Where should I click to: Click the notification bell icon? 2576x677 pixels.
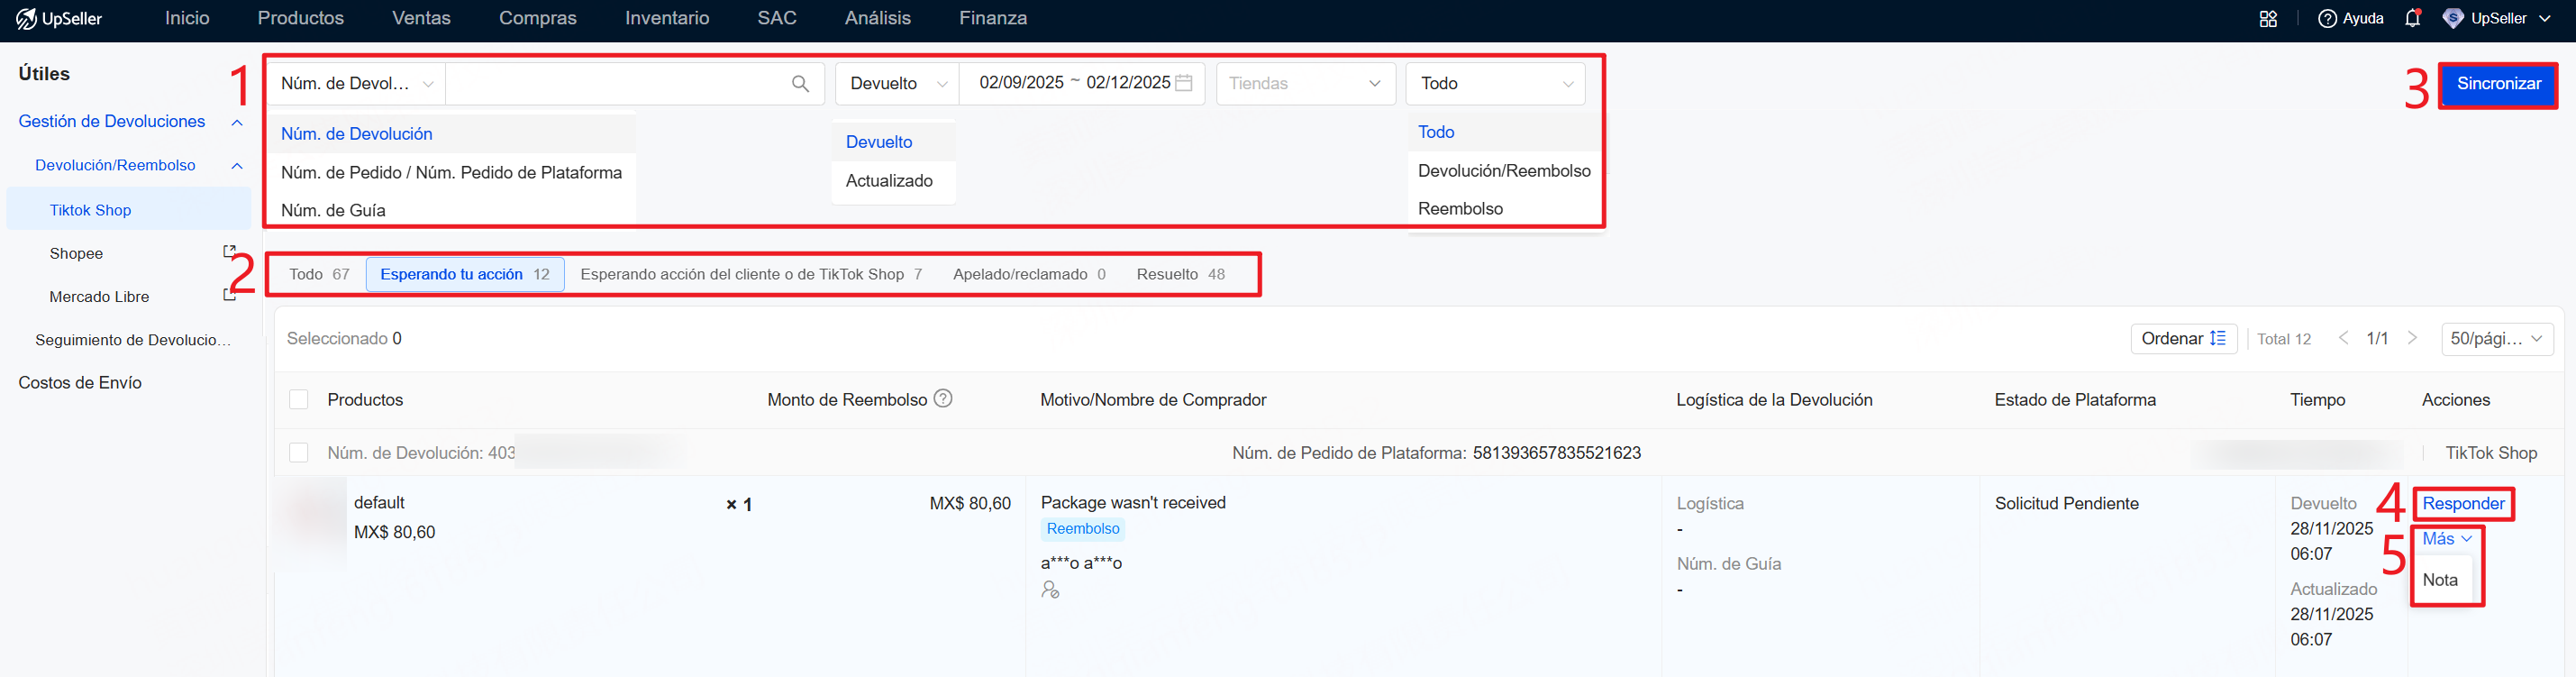click(x=2412, y=18)
